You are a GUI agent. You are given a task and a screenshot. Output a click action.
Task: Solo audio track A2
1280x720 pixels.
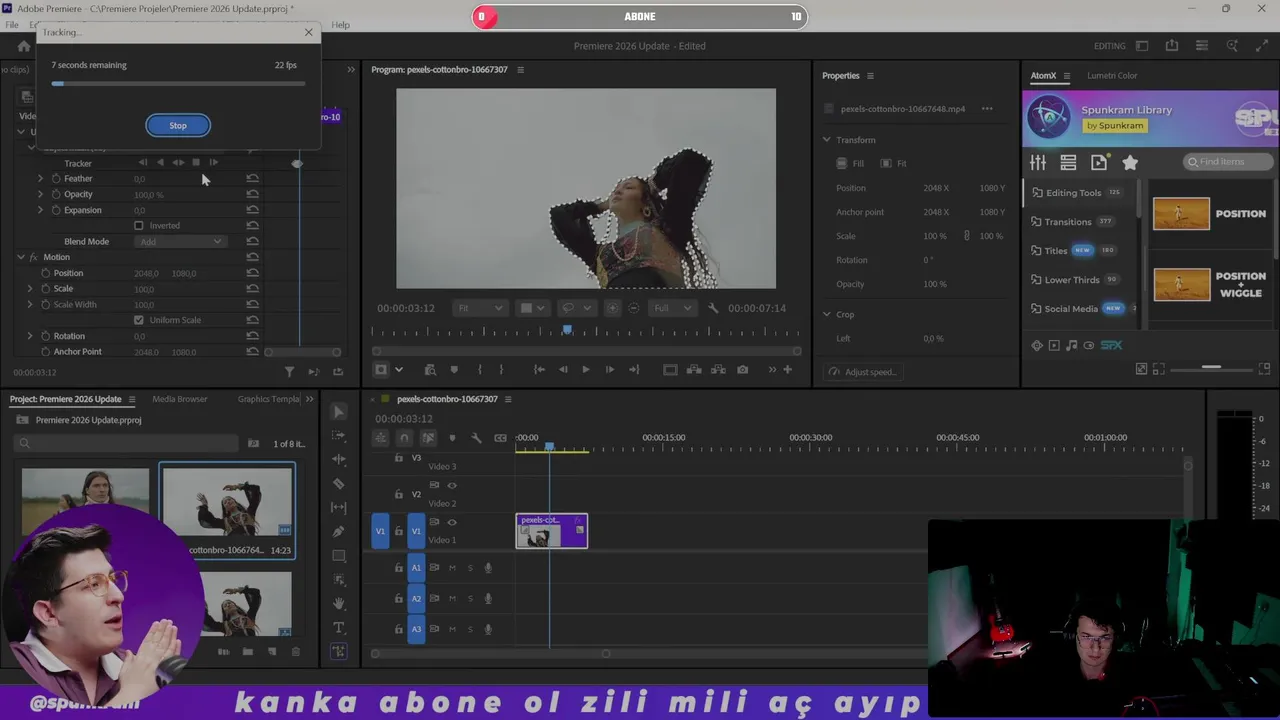tap(470, 598)
